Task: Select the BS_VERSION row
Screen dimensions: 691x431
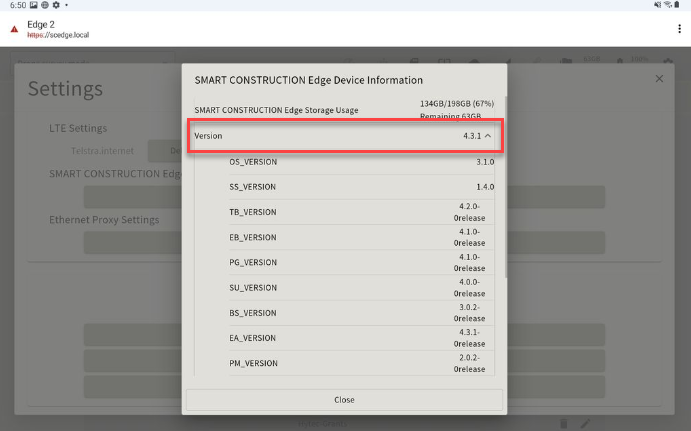Action: tap(361, 313)
